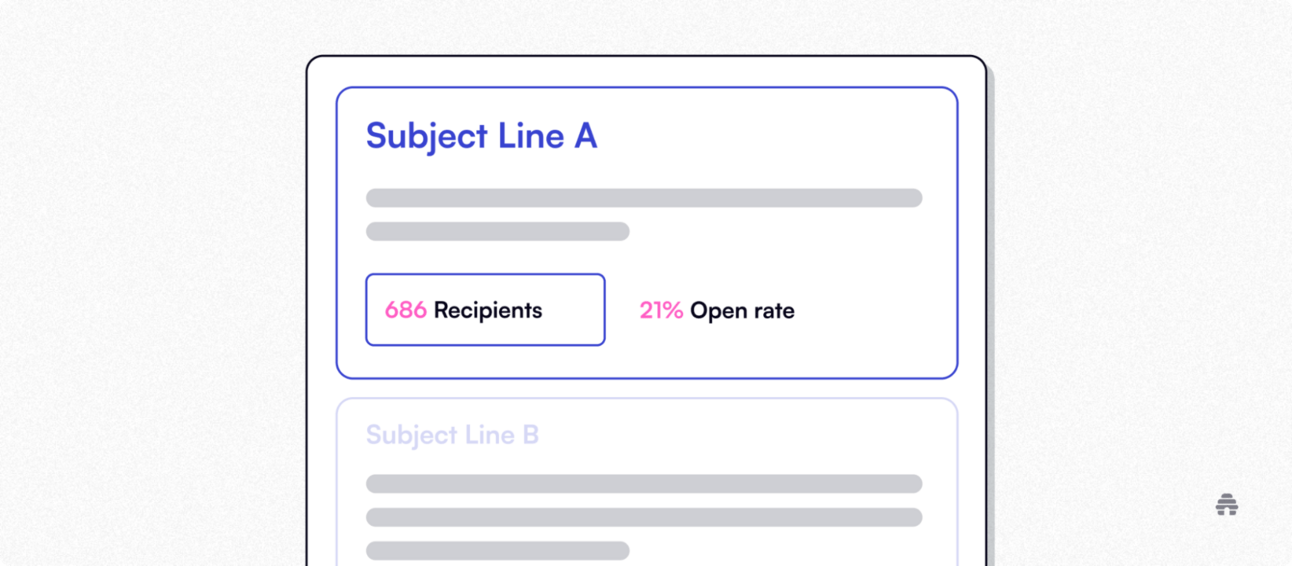The image size is (1292, 566).
Task: Select the faded Subject Line B heading
Action: click(452, 435)
